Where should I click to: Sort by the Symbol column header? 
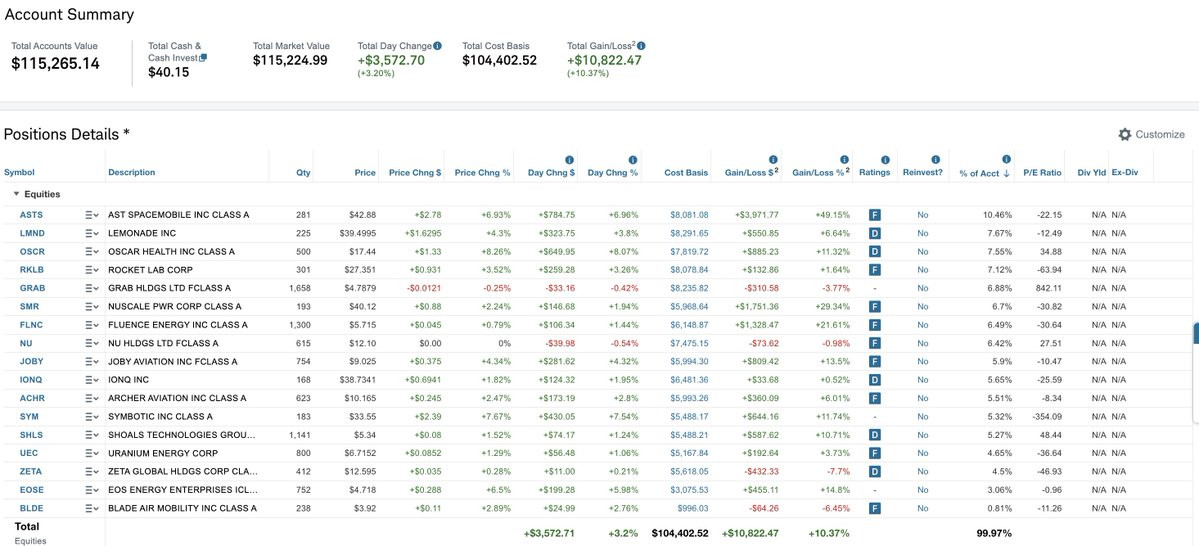click(x=19, y=173)
